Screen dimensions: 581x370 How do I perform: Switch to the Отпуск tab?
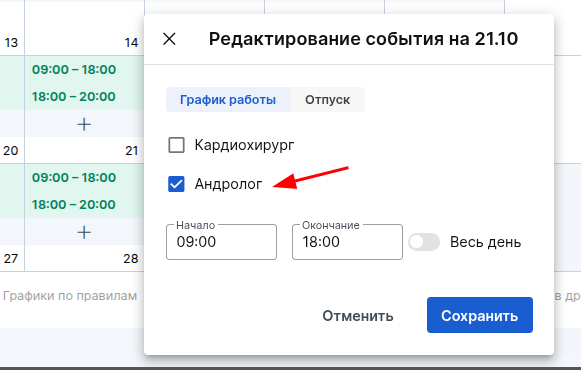(328, 100)
